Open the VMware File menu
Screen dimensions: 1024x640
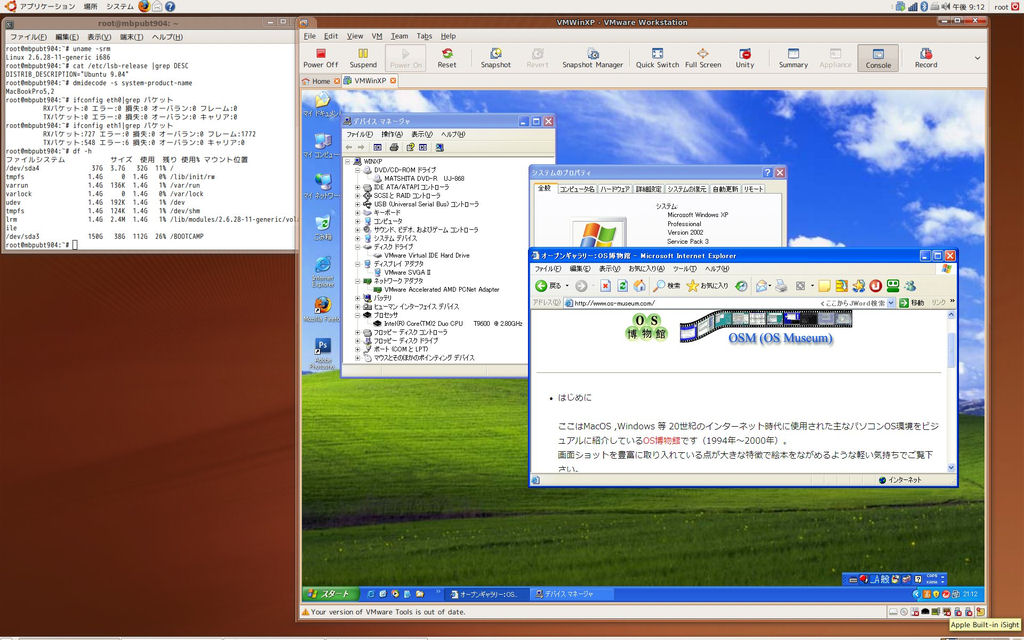click(310, 37)
